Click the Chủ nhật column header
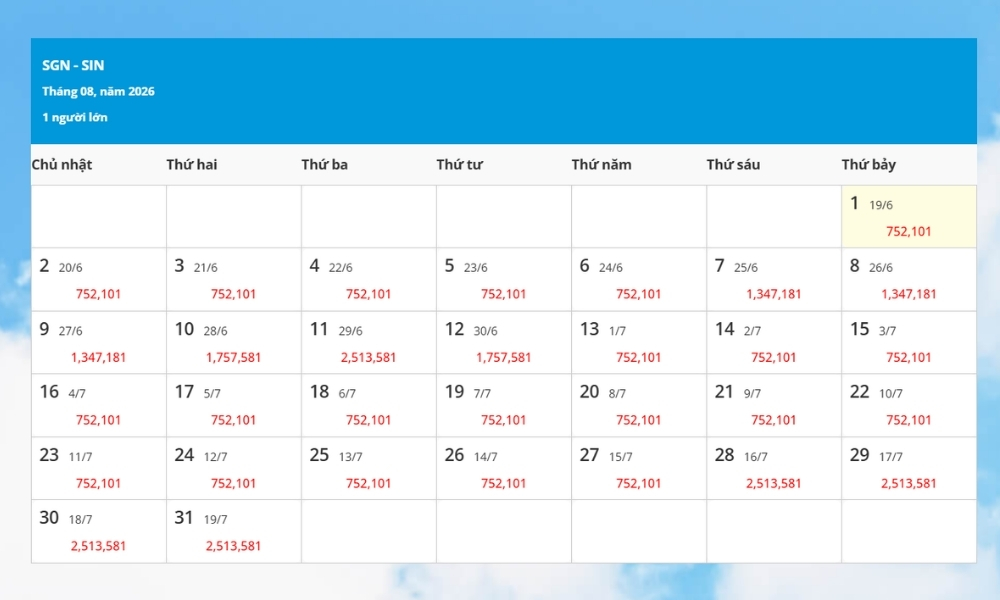The image size is (1000, 600). [x=62, y=165]
